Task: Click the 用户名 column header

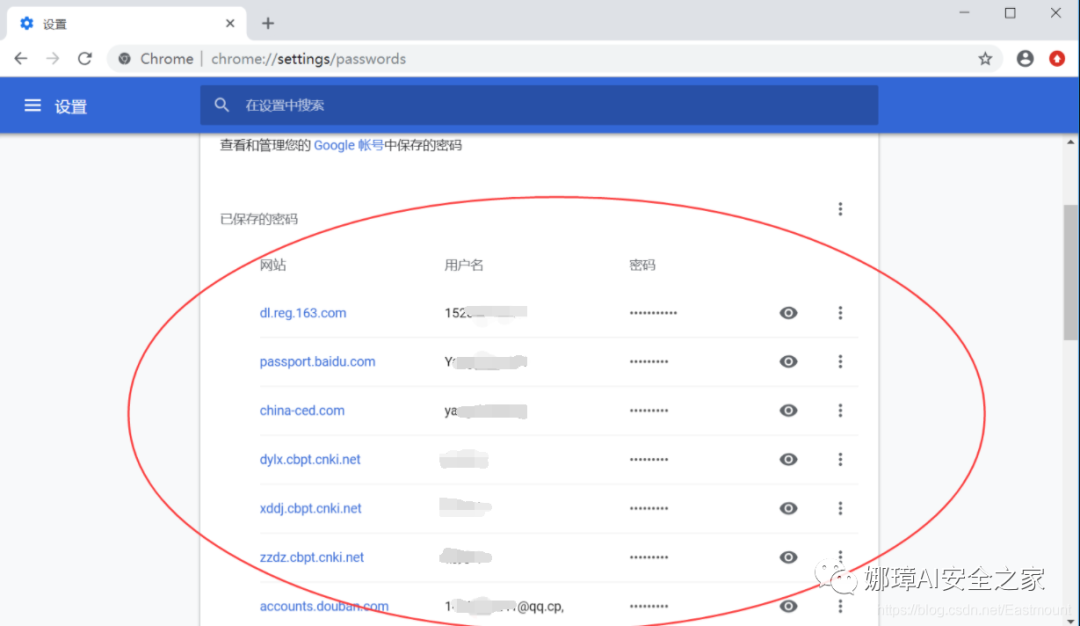Action: coord(464,265)
